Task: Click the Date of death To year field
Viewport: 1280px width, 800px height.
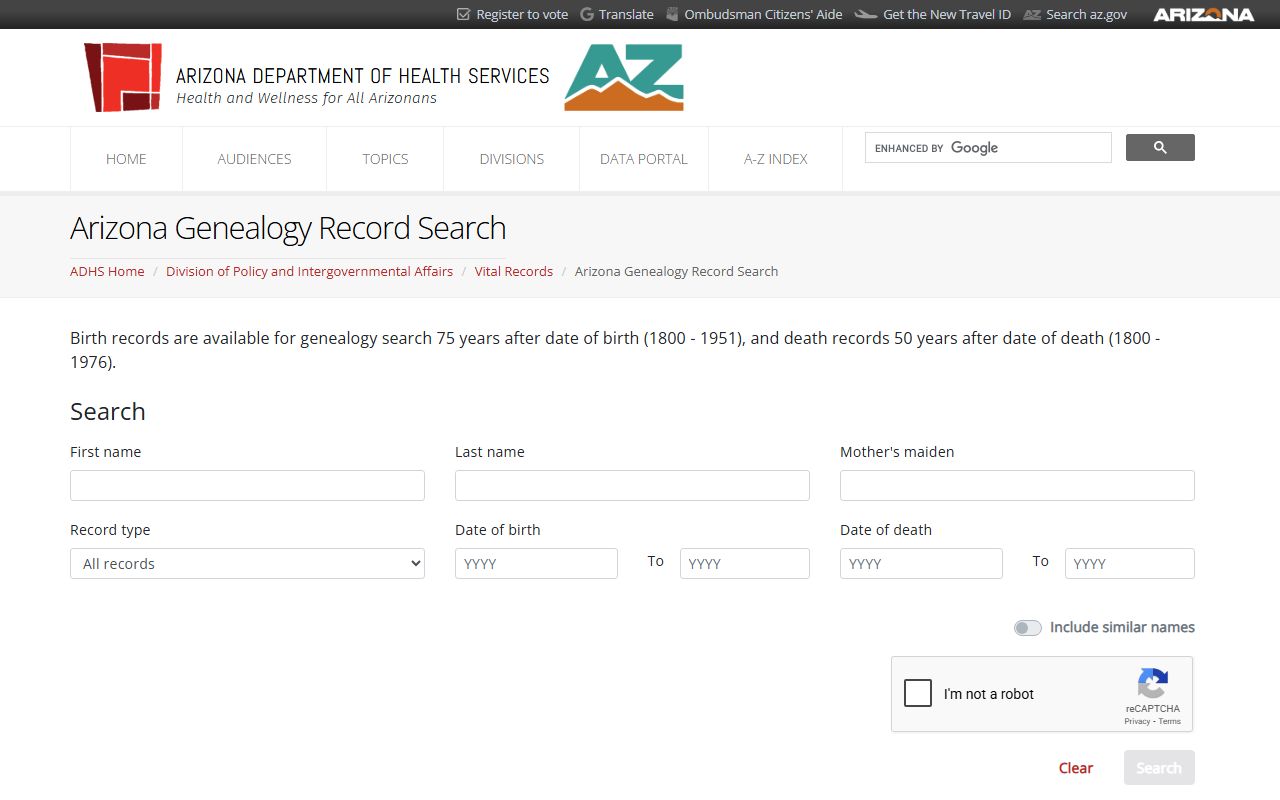Action: click(1130, 563)
